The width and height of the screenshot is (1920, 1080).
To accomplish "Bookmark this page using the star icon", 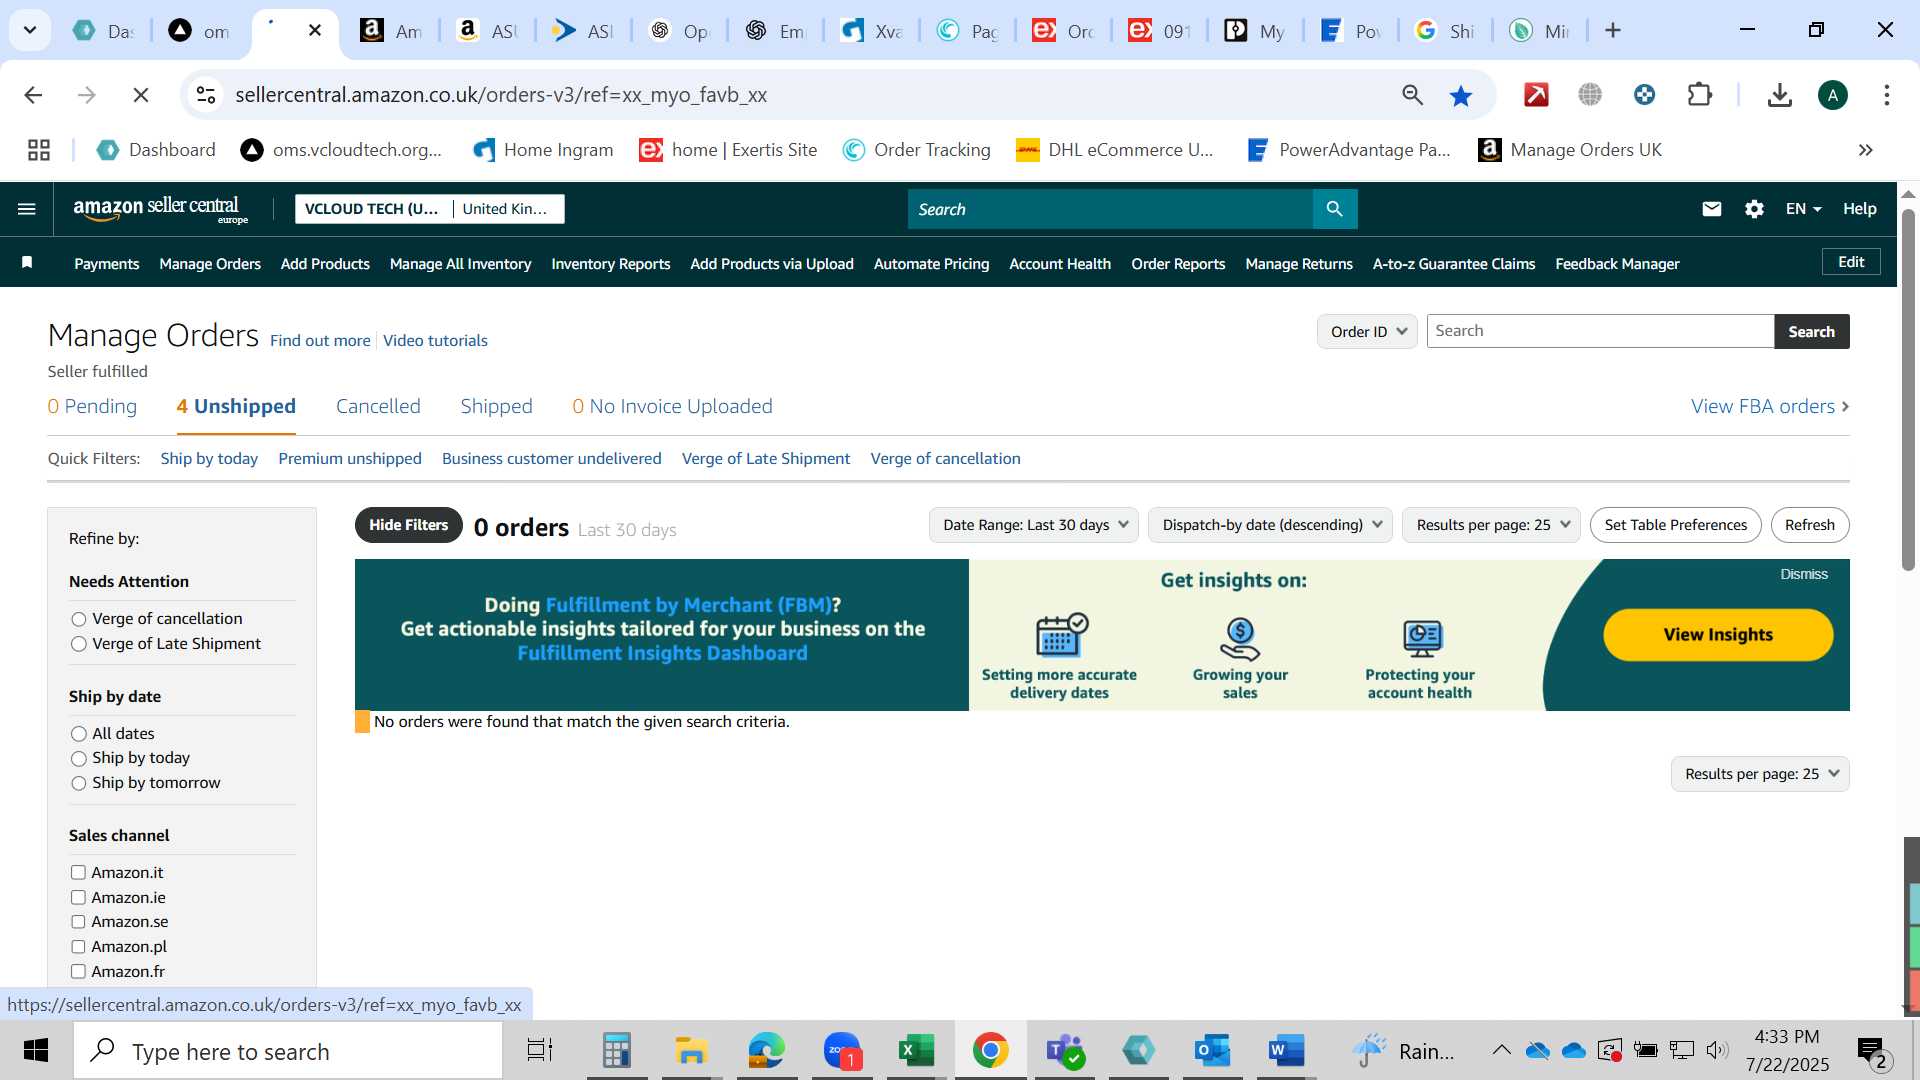I will click(1460, 95).
